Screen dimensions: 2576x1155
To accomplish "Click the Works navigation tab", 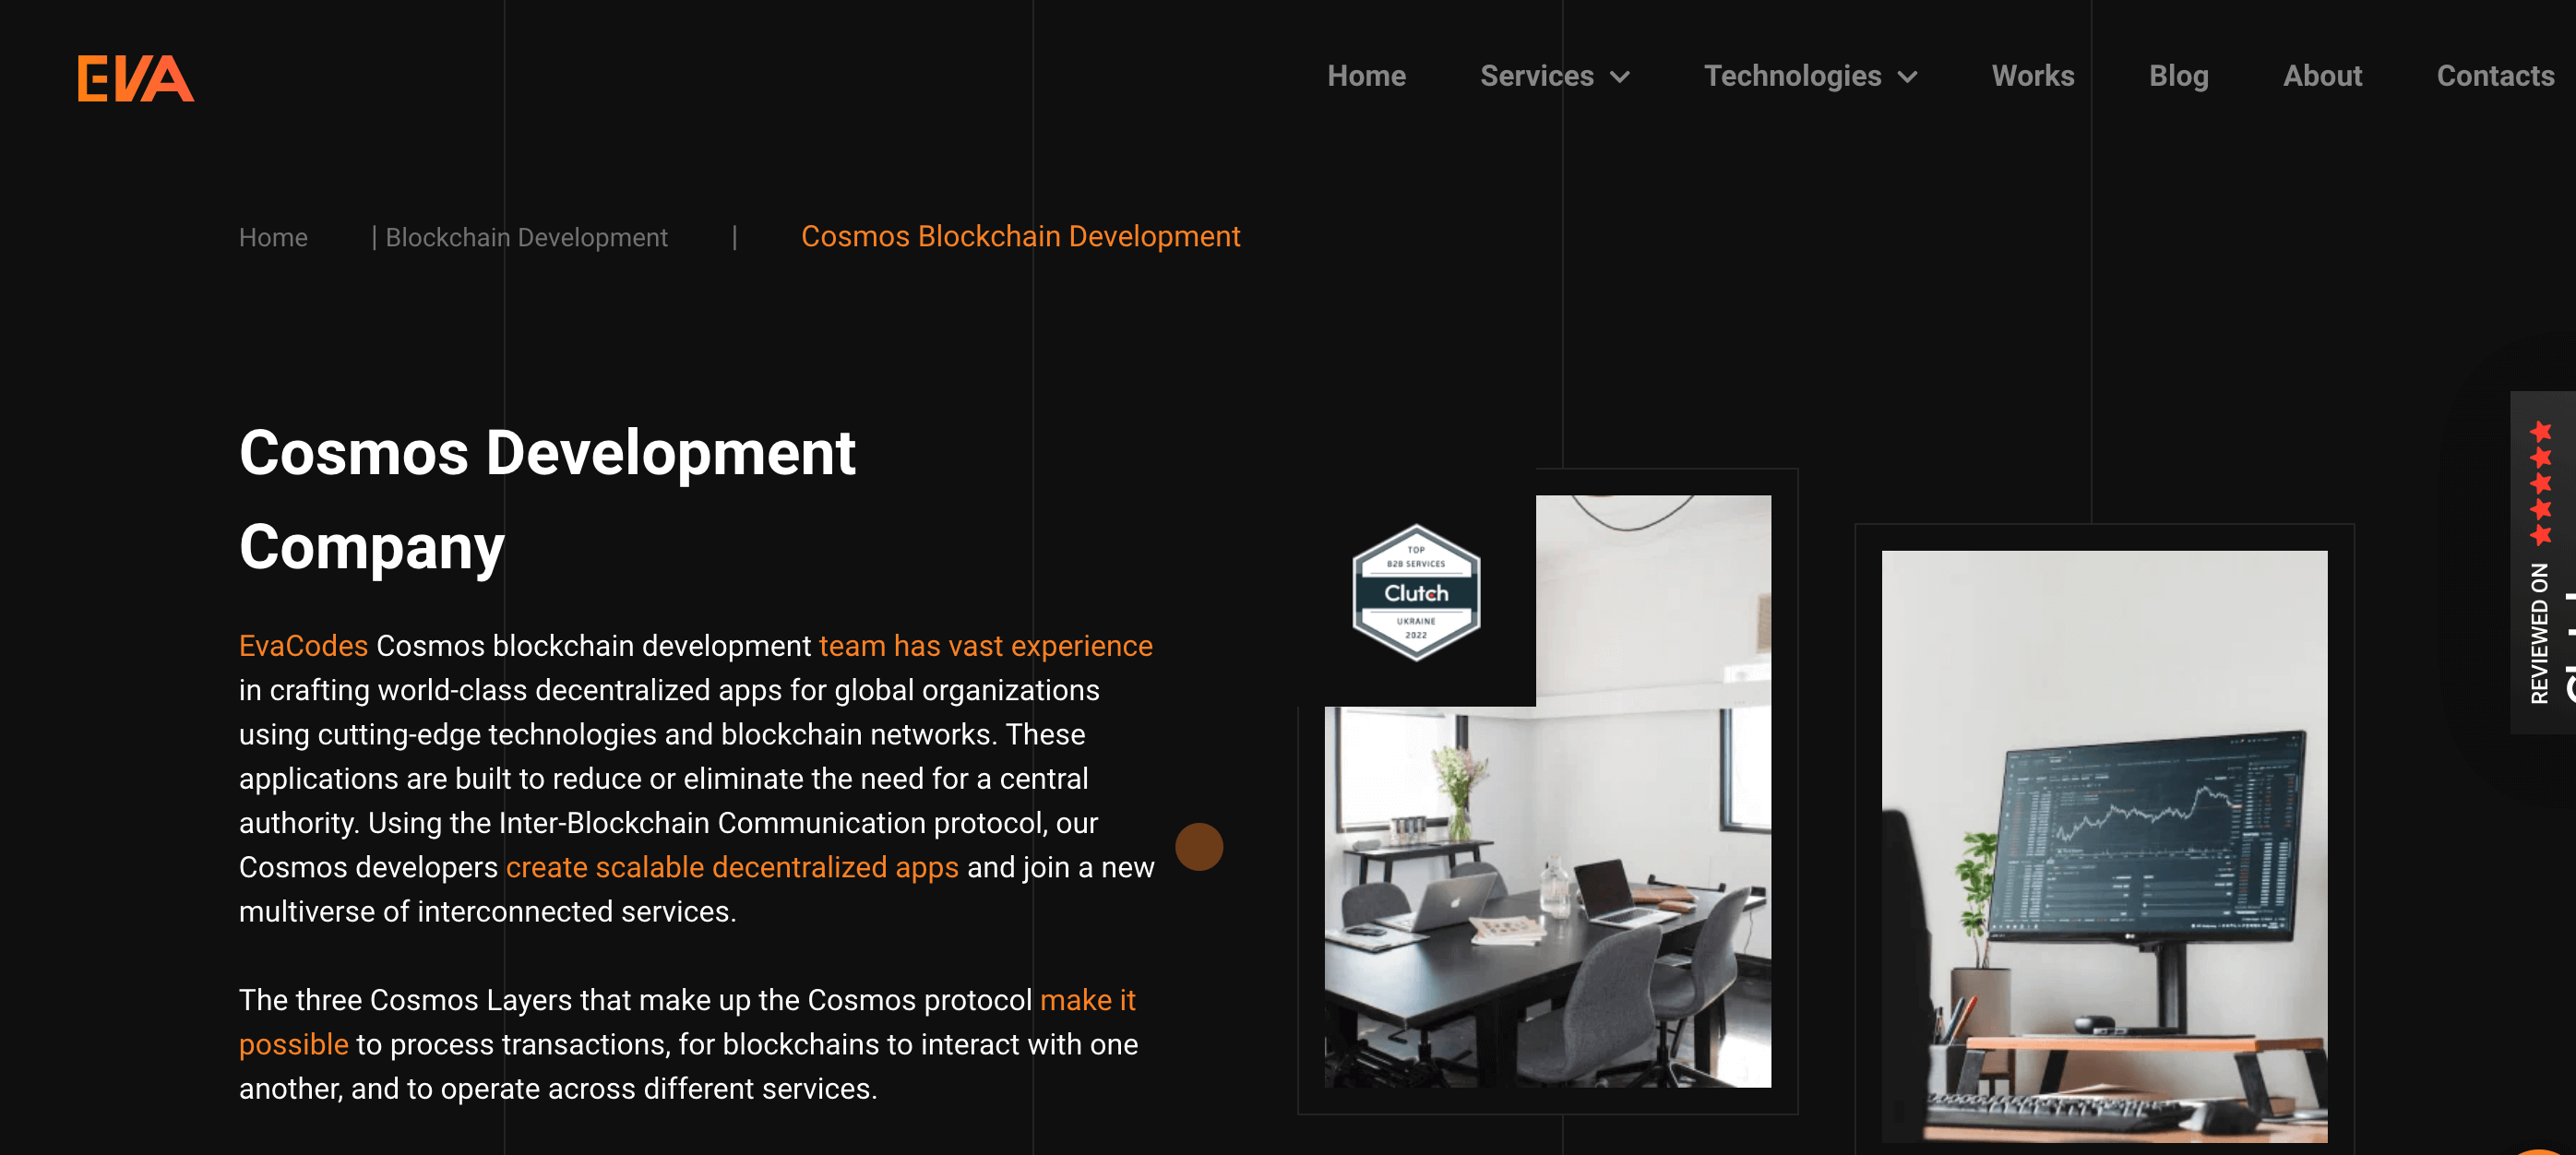I will [2033, 76].
